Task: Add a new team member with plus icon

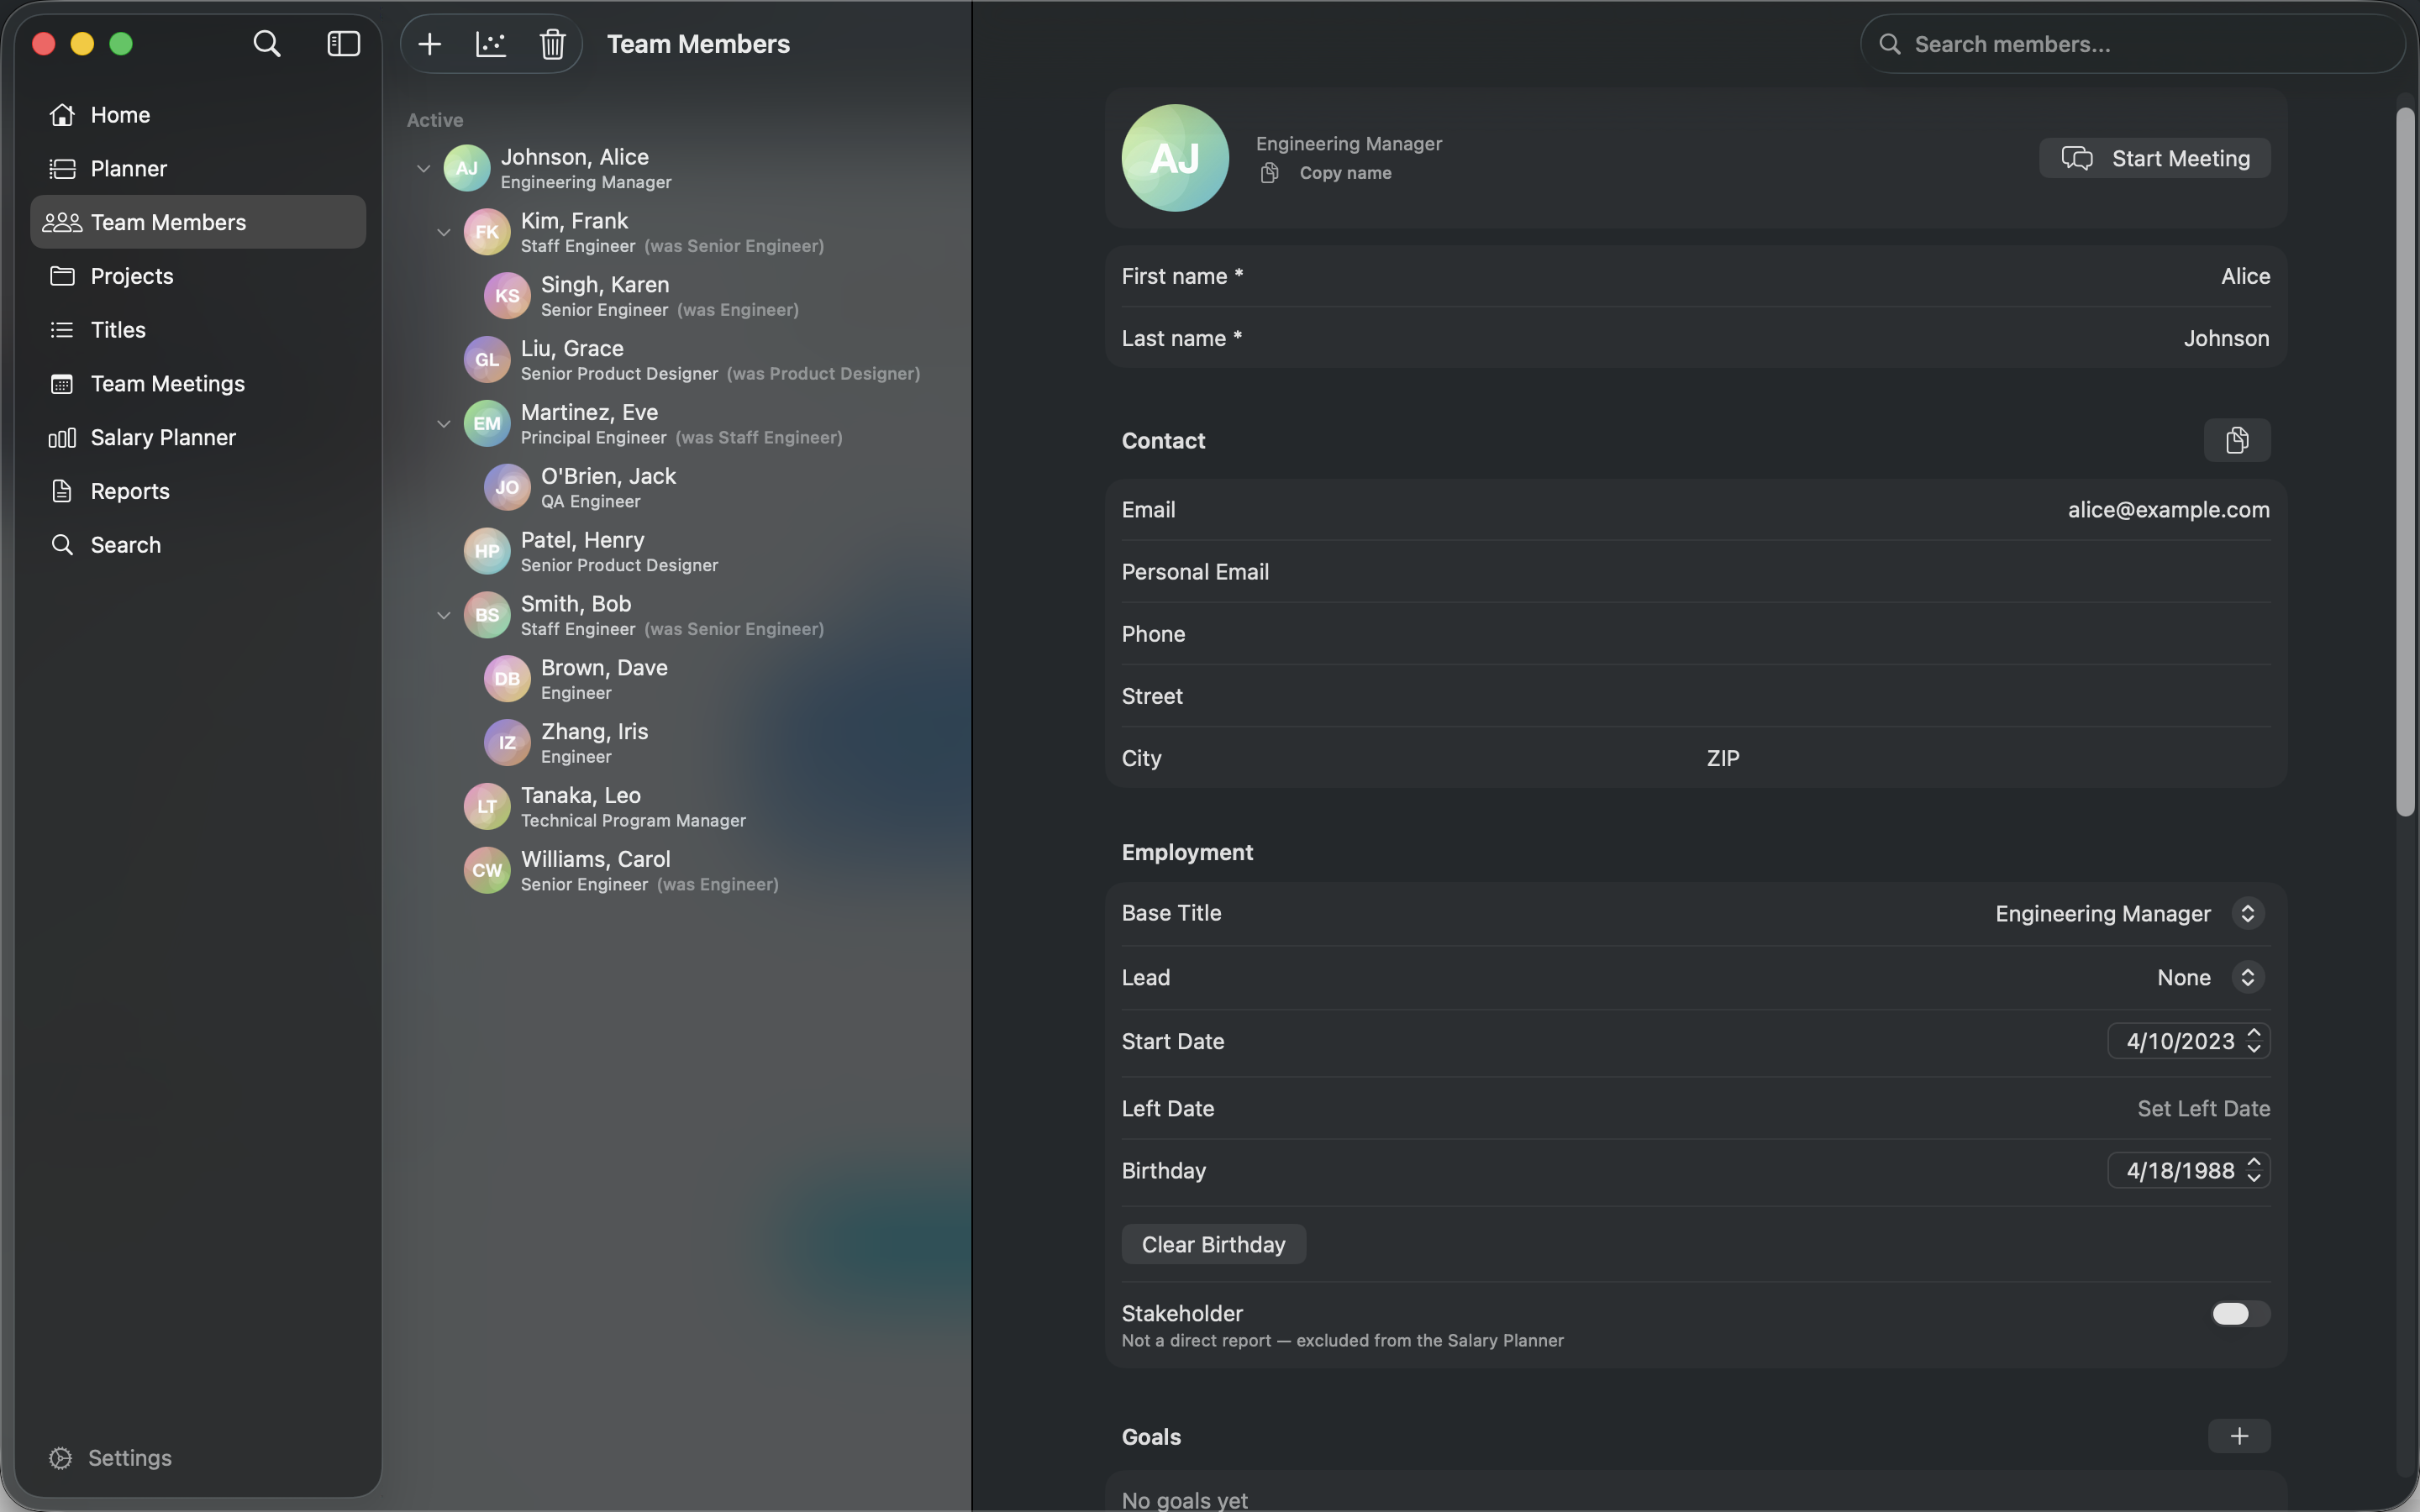Action: click(x=430, y=44)
